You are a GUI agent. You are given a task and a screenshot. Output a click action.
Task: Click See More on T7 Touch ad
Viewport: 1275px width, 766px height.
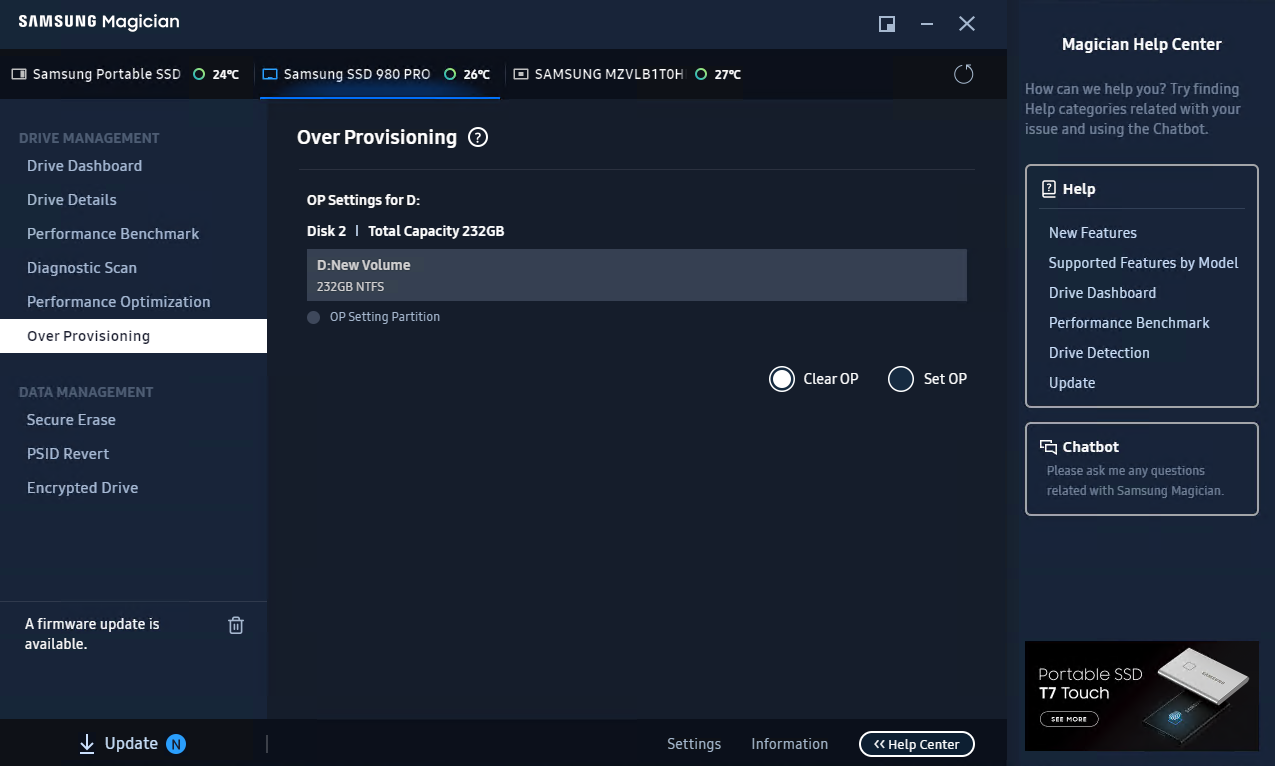(1069, 719)
